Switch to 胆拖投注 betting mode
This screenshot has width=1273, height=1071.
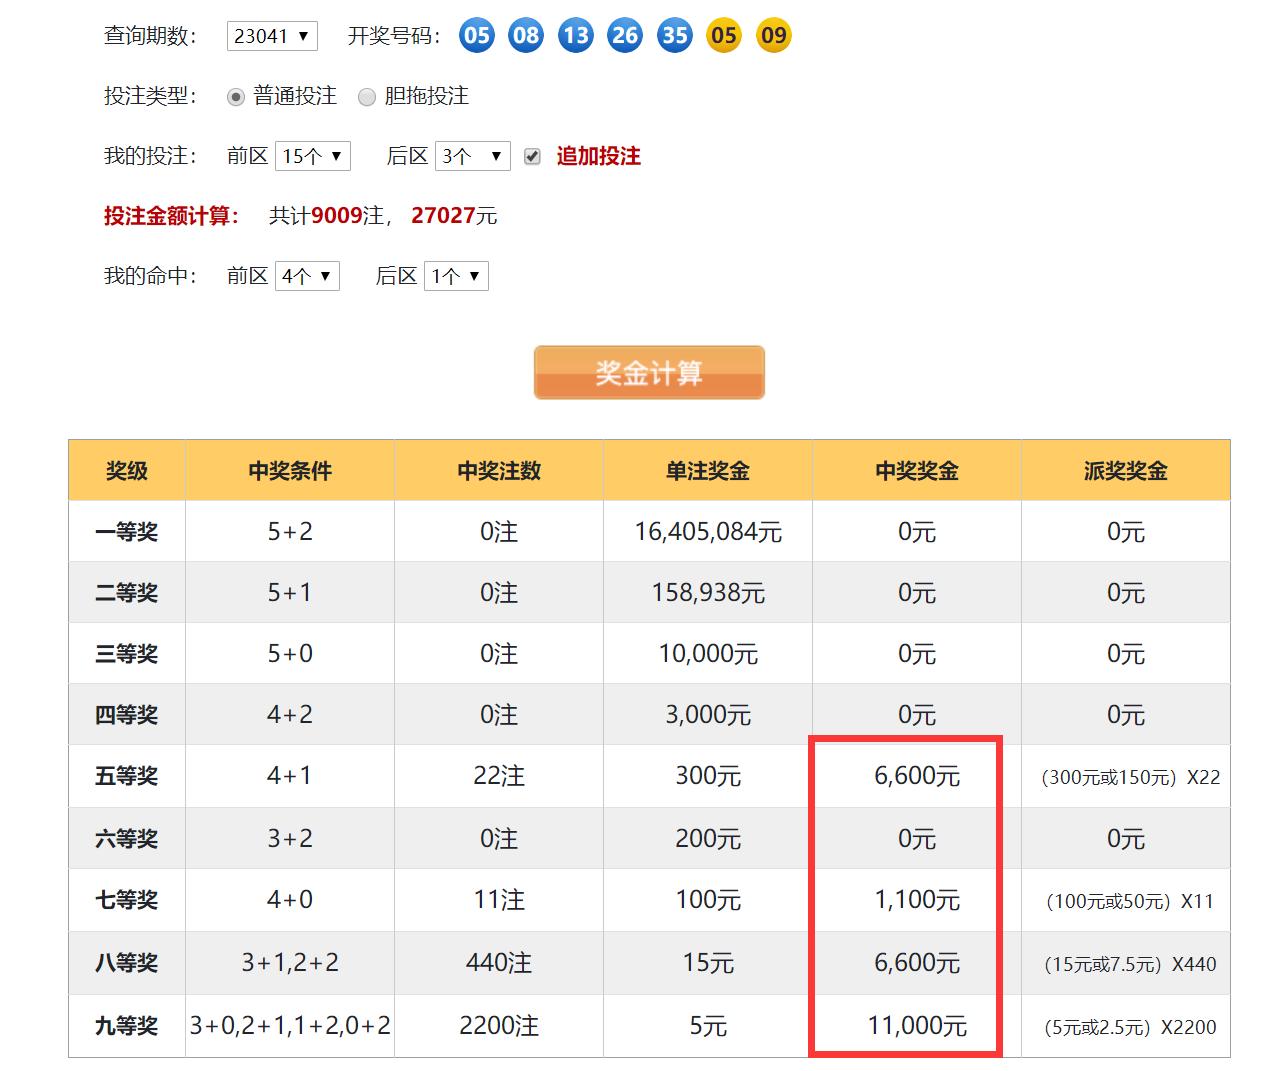(x=367, y=96)
